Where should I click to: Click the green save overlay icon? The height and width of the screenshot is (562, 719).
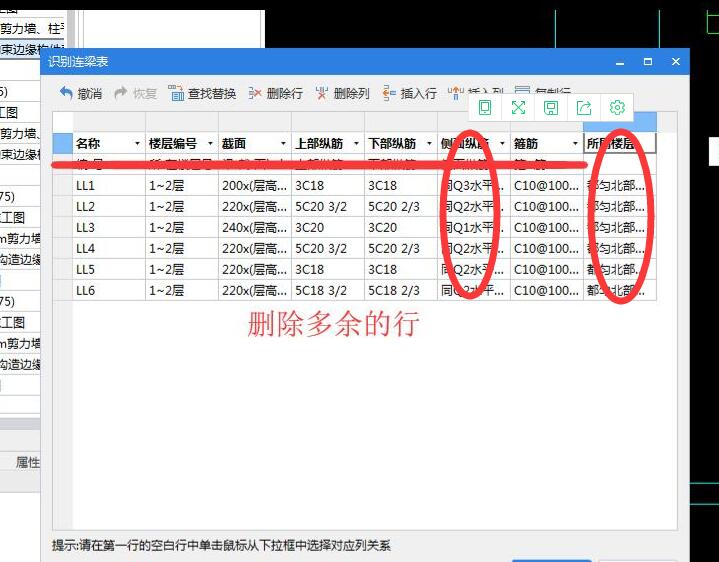[551, 108]
